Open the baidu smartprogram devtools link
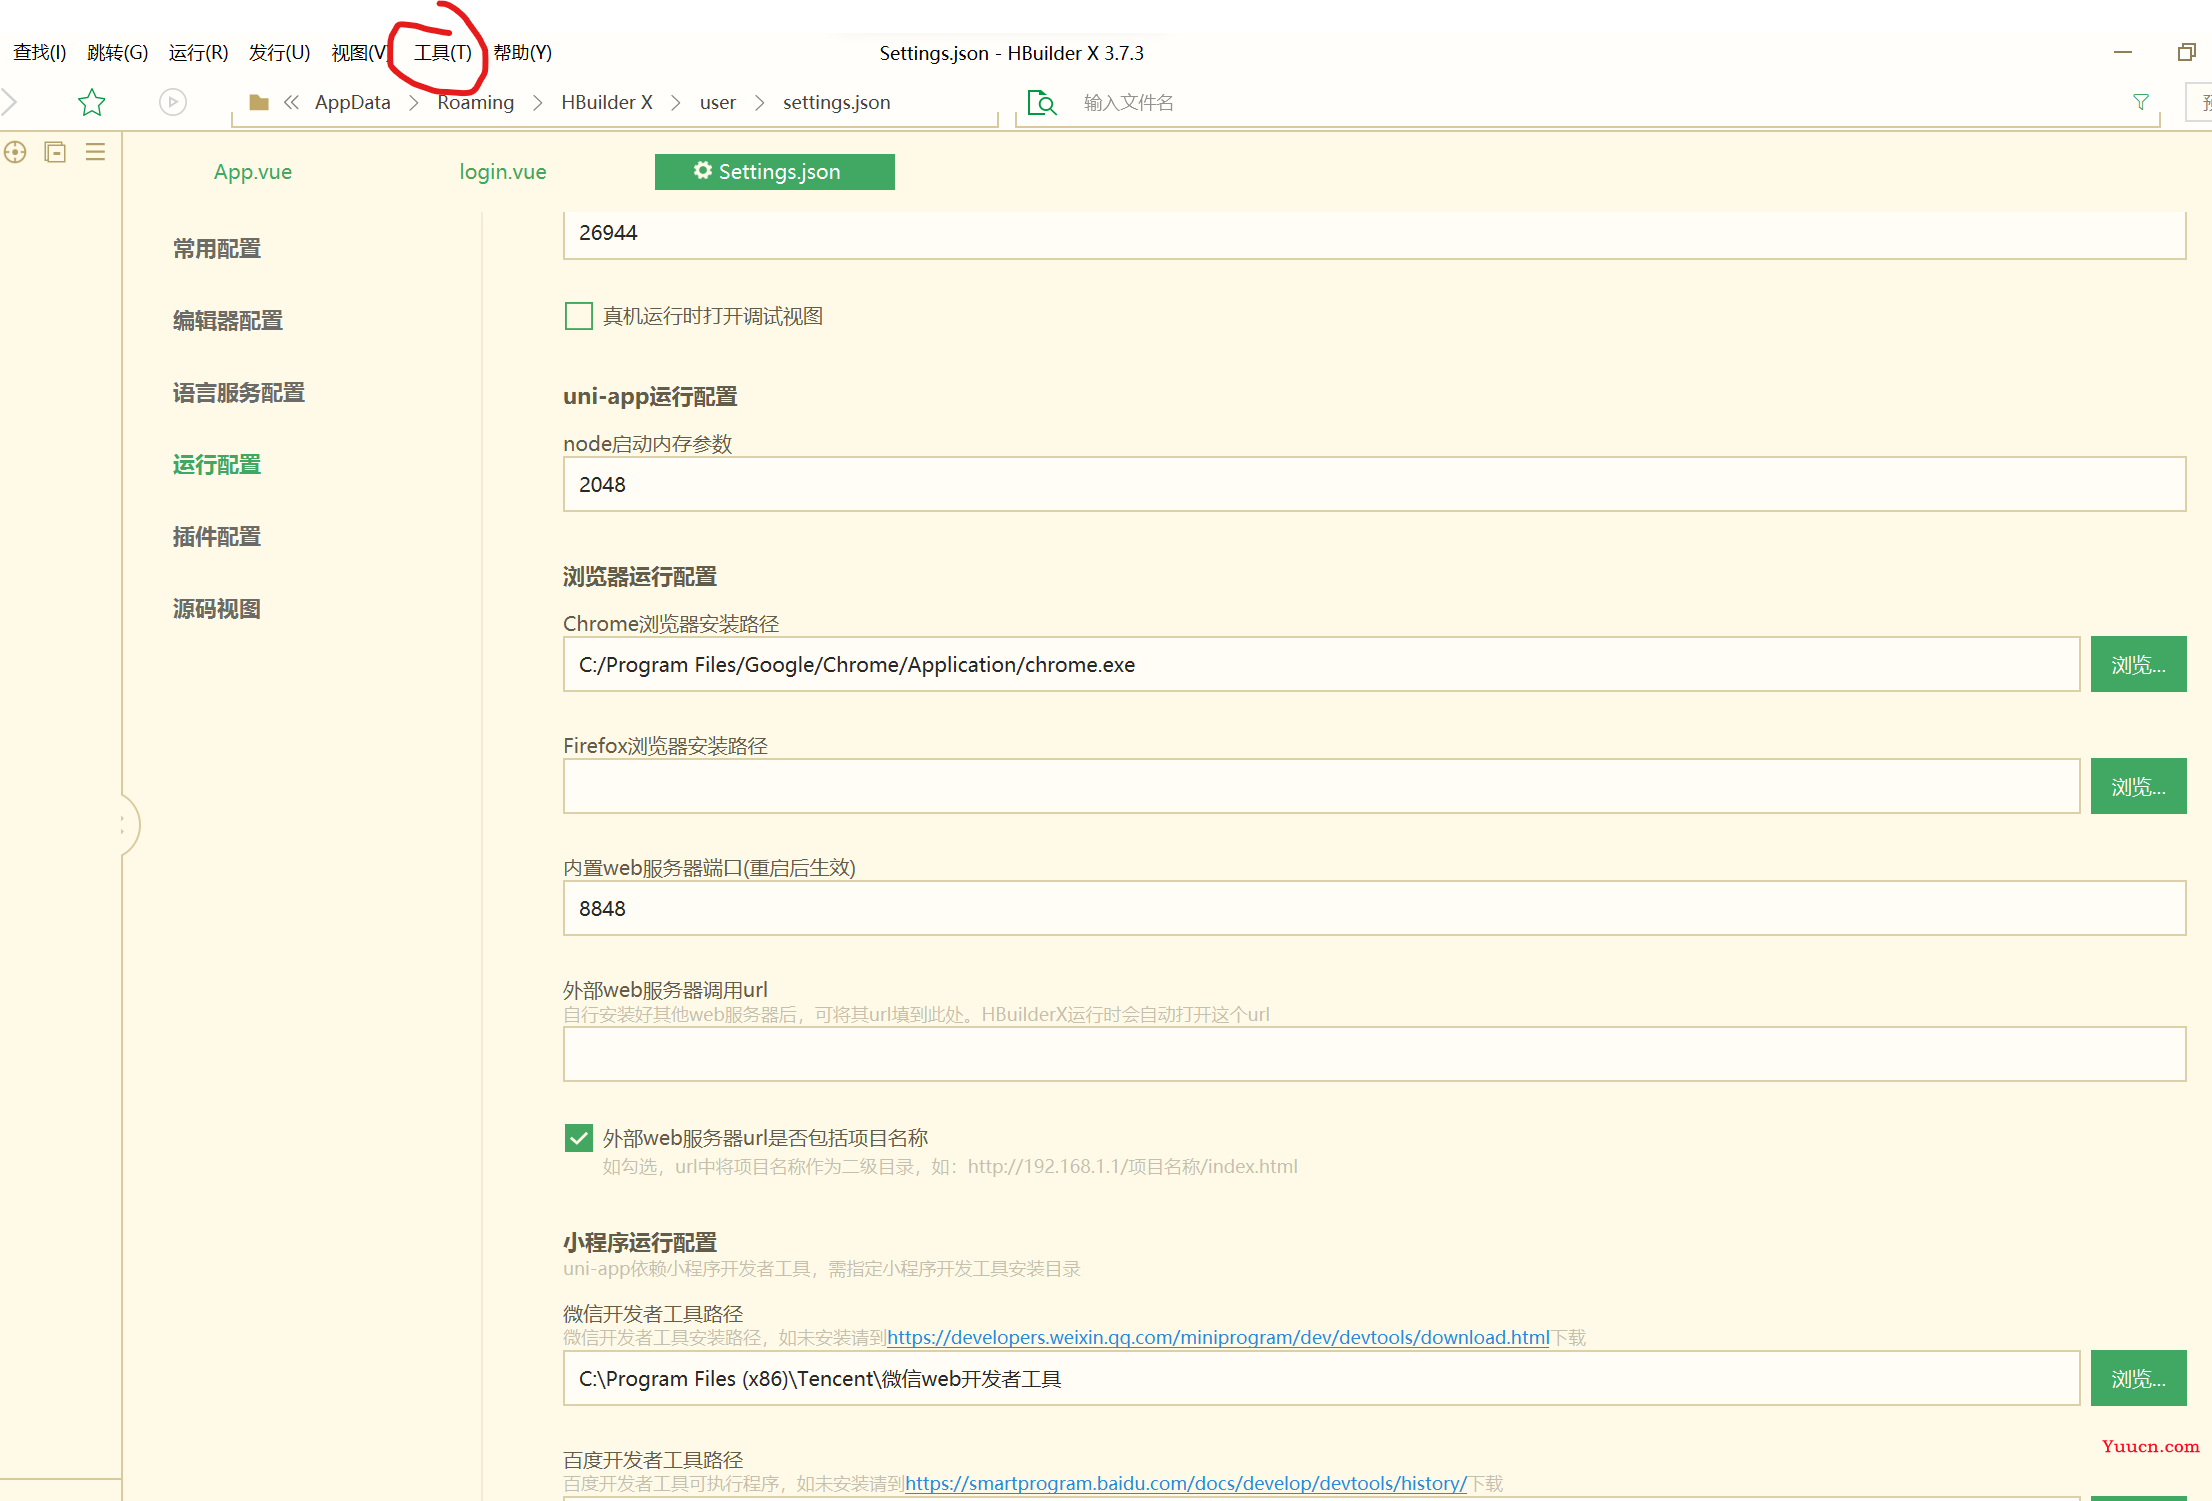This screenshot has height=1501, width=2212. 1186,1484
